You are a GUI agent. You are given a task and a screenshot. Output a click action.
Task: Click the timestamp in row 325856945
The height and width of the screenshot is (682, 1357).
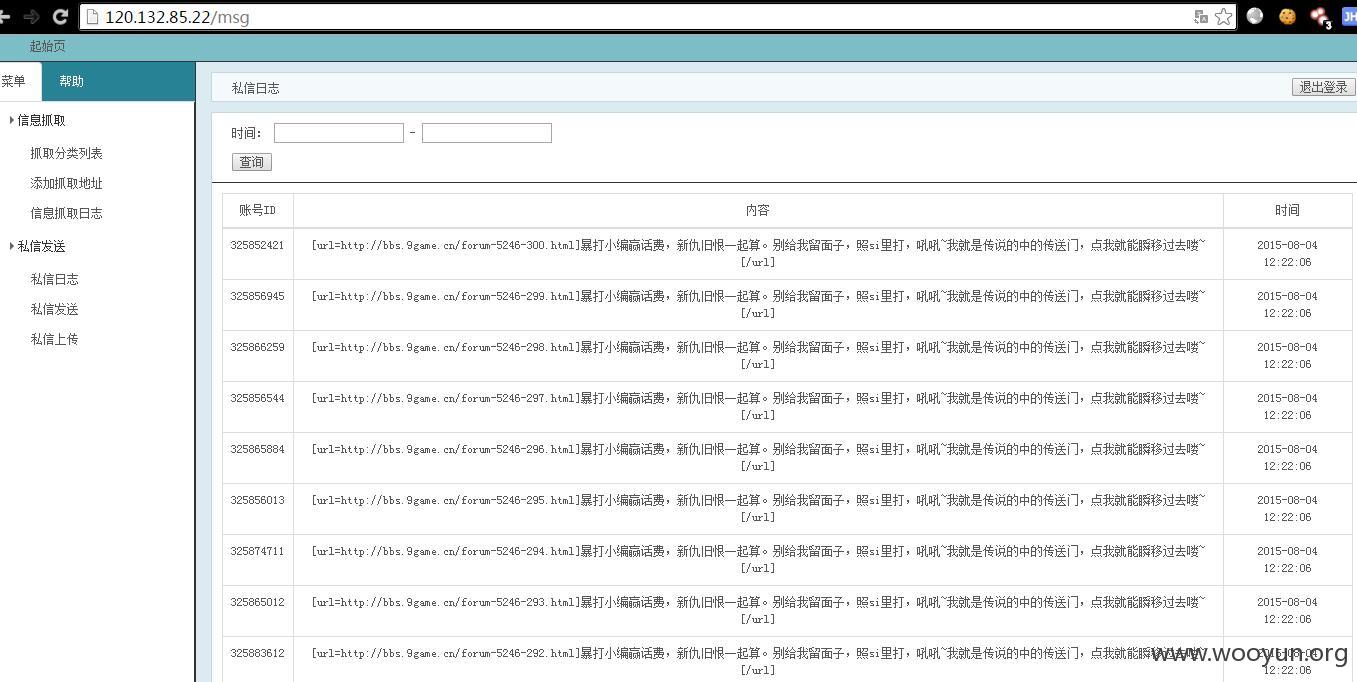point(1287,305)
